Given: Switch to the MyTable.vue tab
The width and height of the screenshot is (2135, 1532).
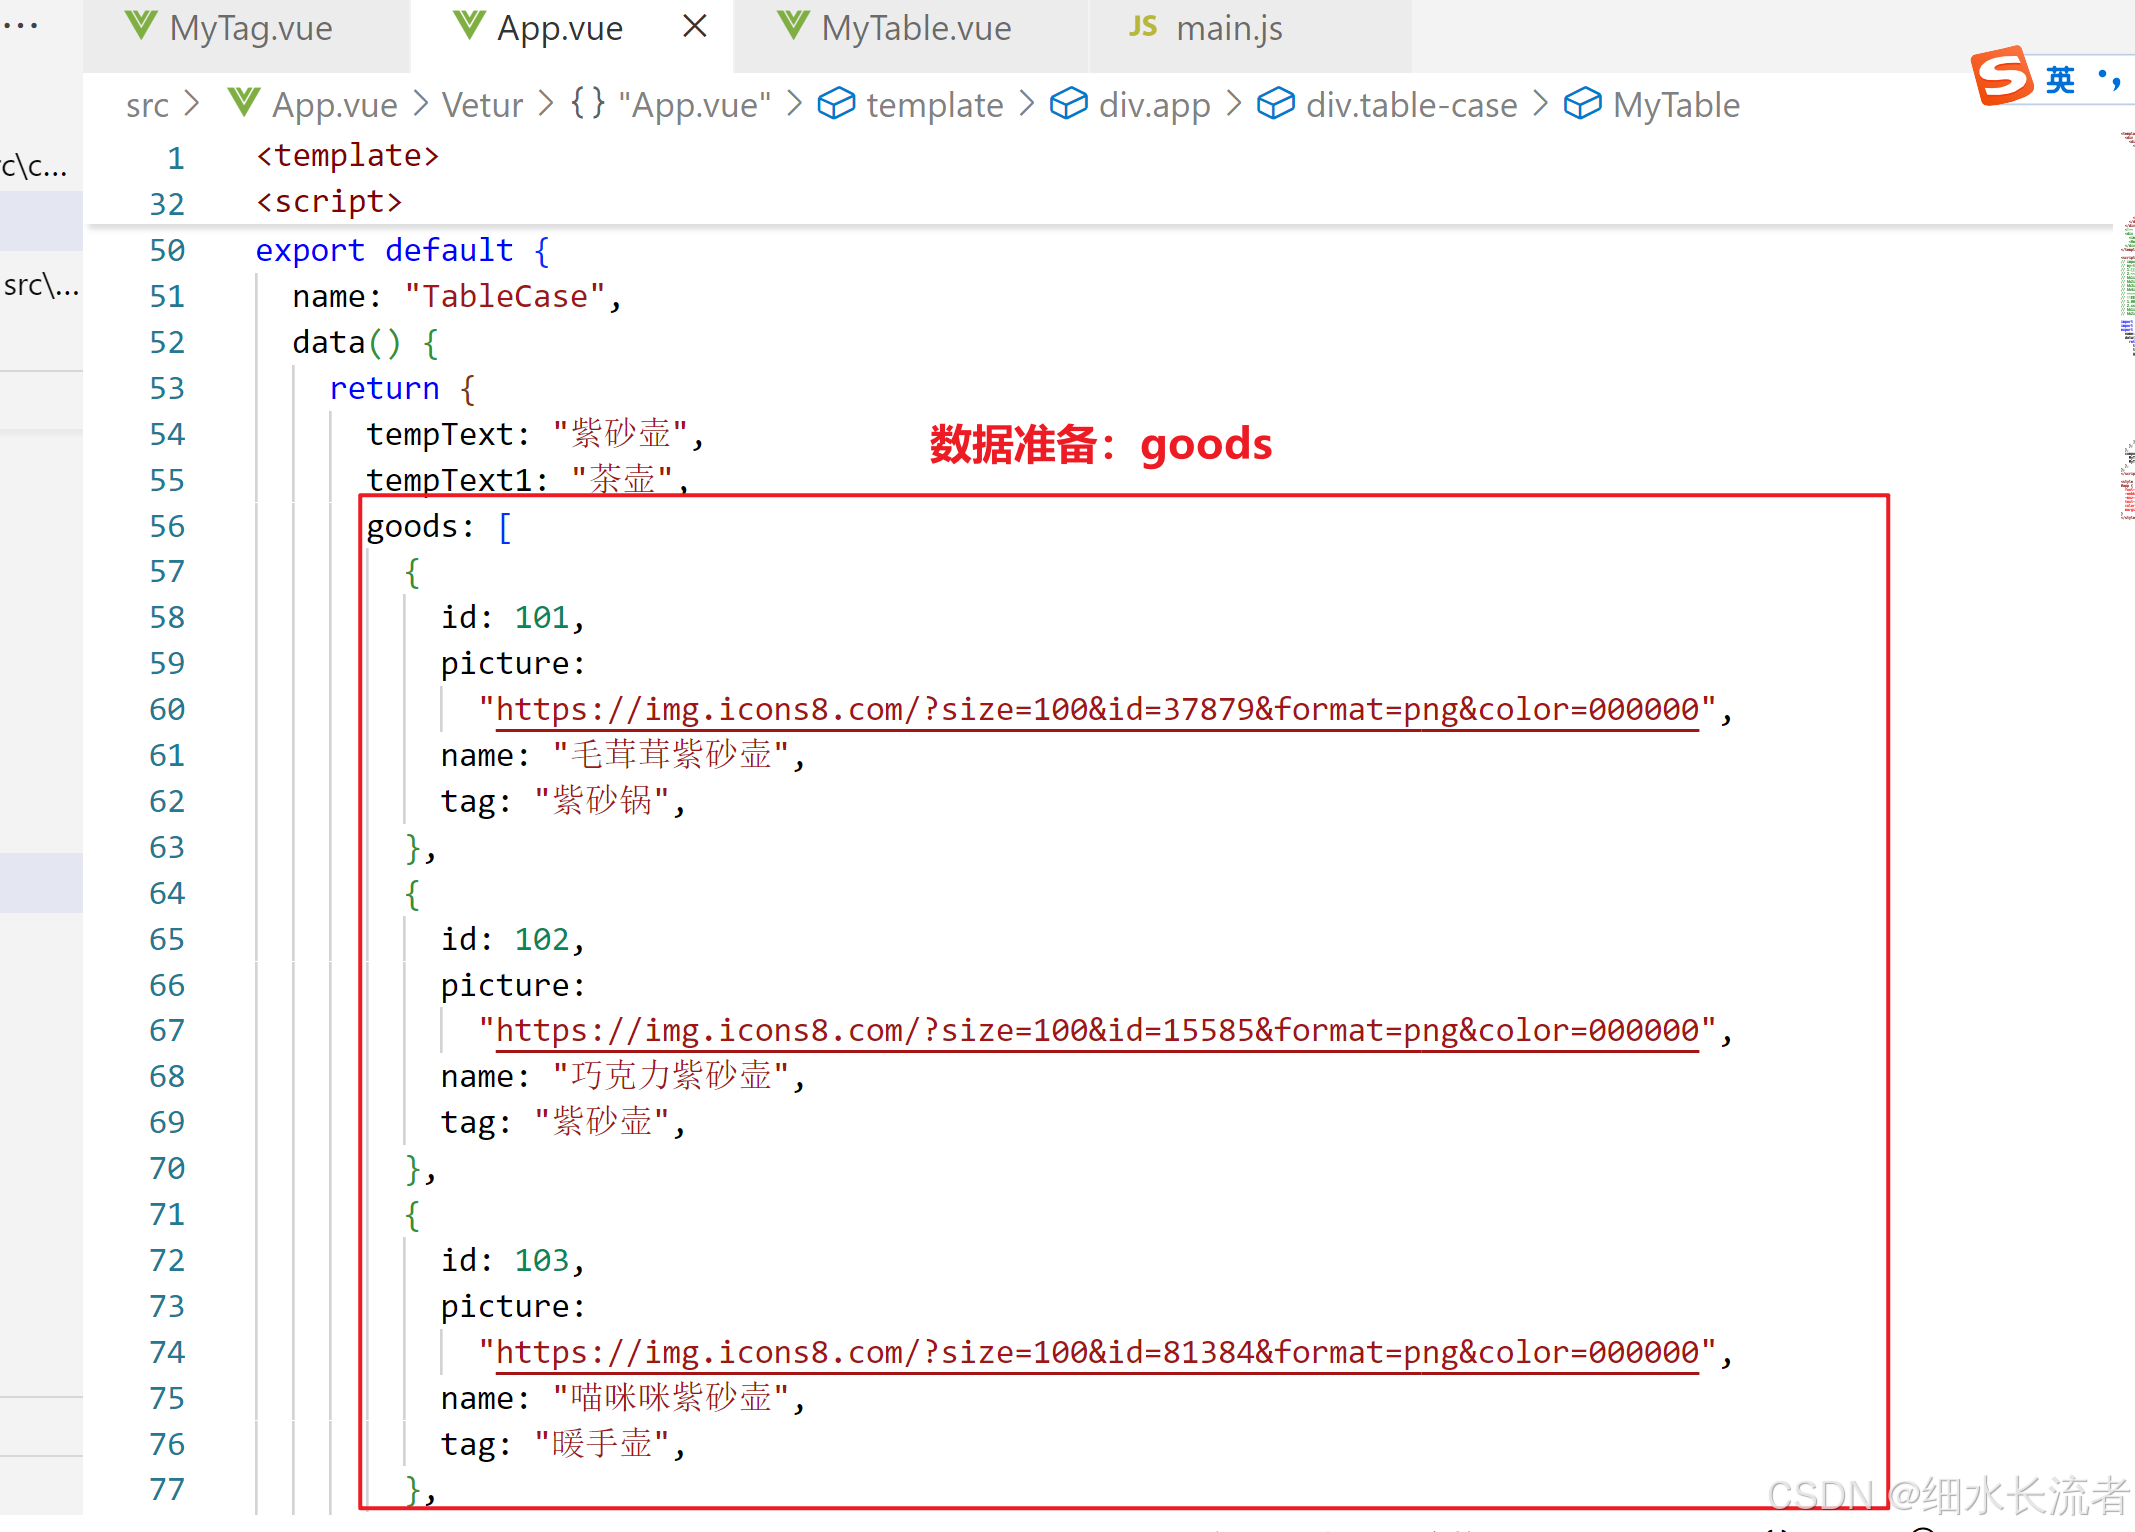Looking at the screenshot, I should (x=915, y=29).
